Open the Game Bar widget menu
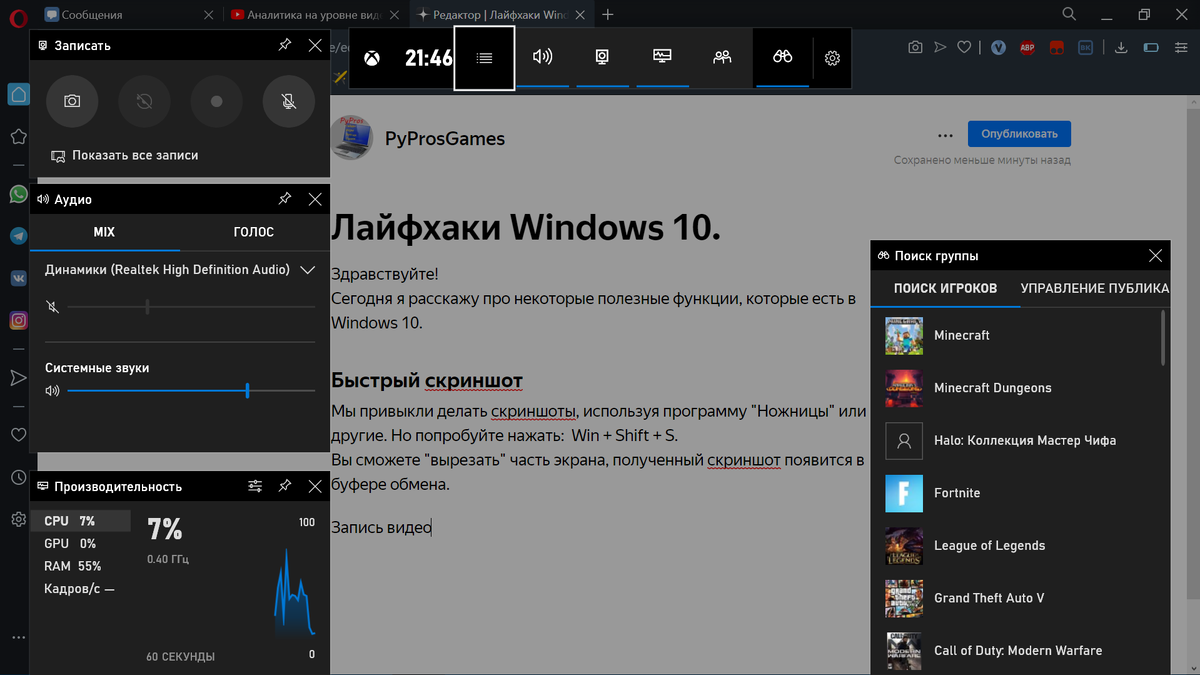The height and width of the screenshot is (675, 1200). point(484,57)
